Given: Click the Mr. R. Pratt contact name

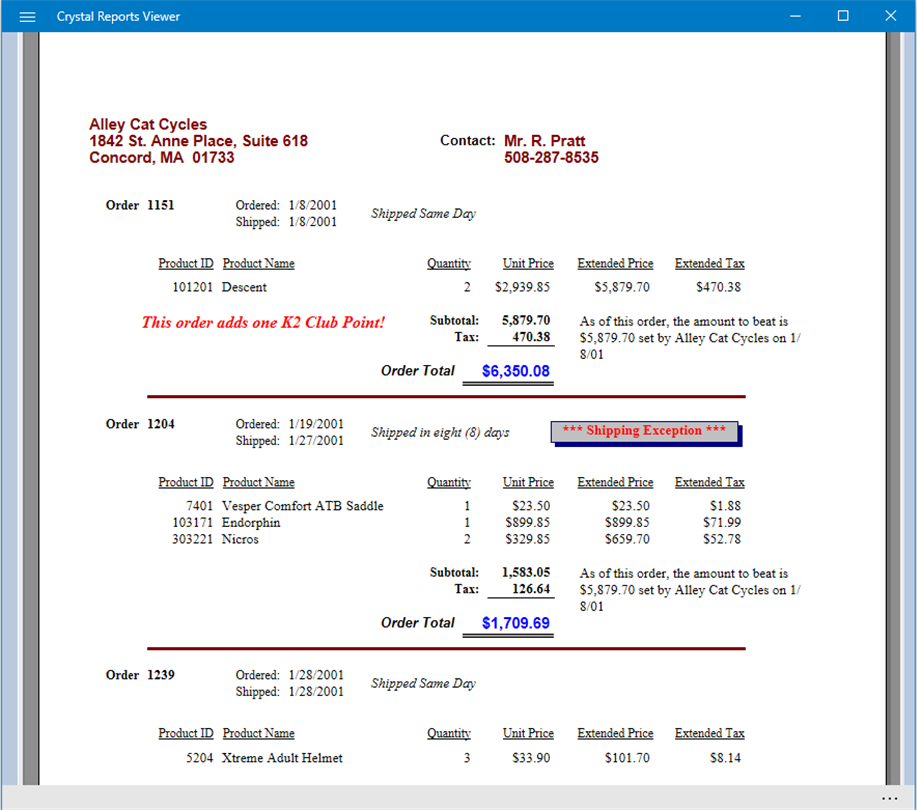Looking at the screenshot, I should click(544, 141).
